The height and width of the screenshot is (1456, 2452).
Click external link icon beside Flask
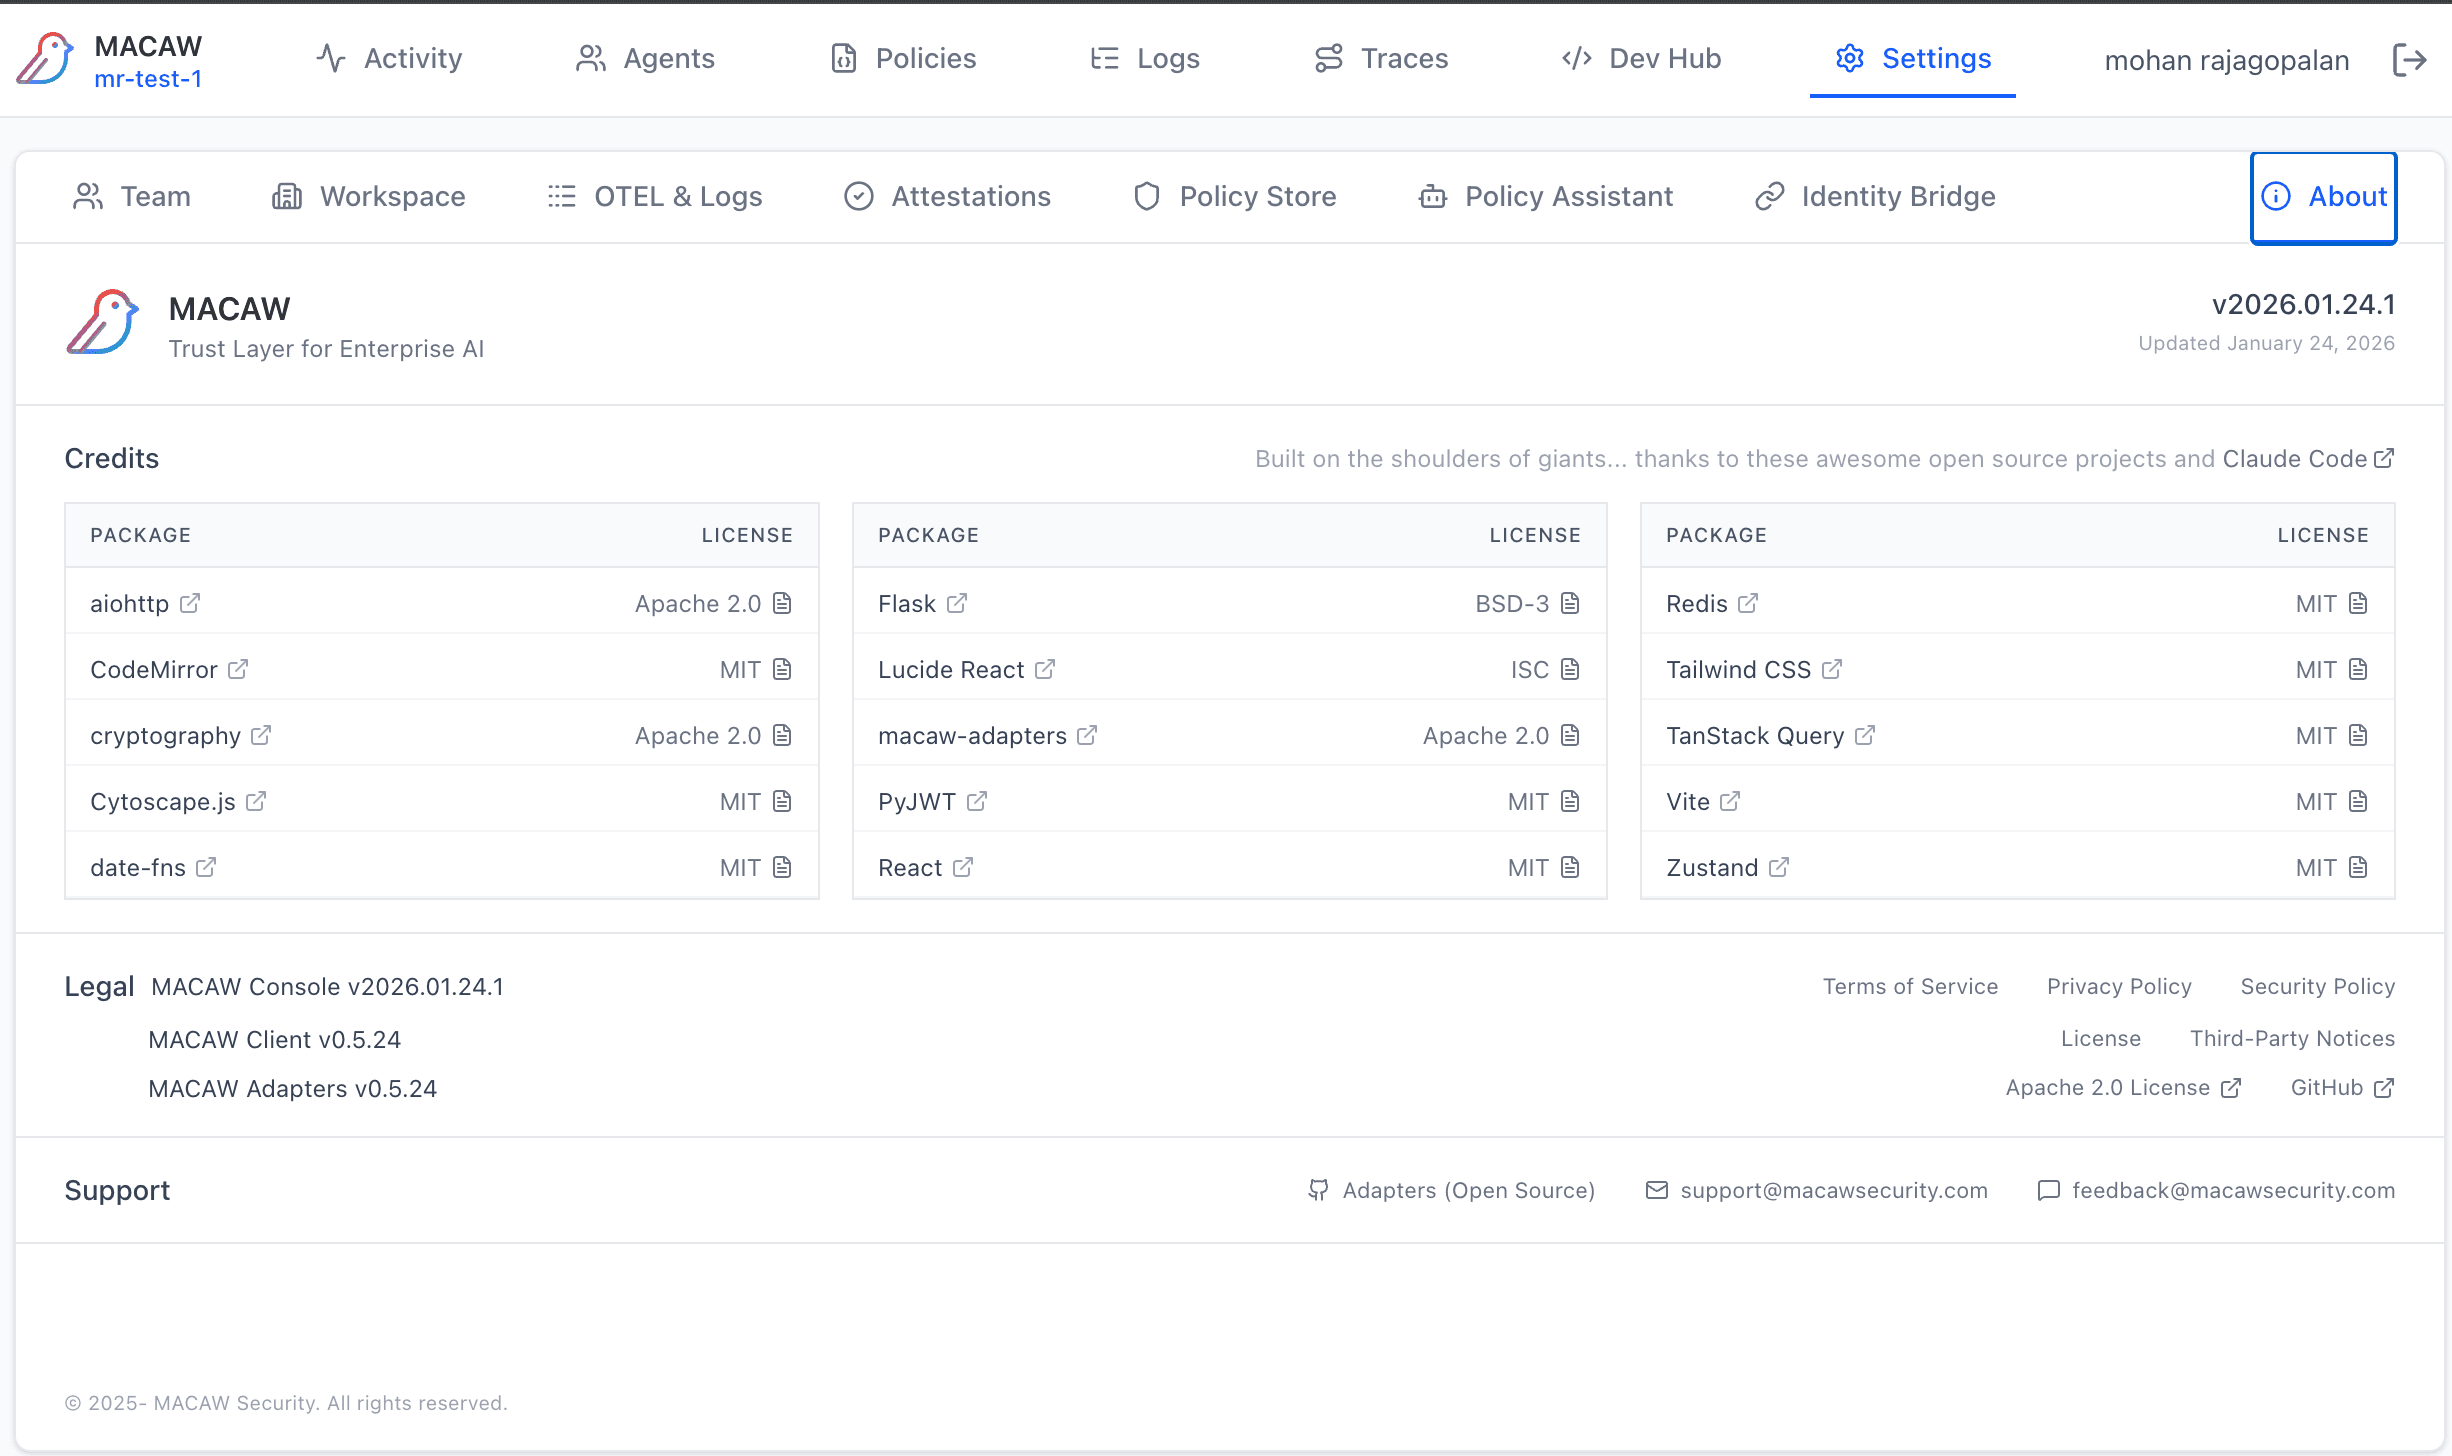pos(957,603)
